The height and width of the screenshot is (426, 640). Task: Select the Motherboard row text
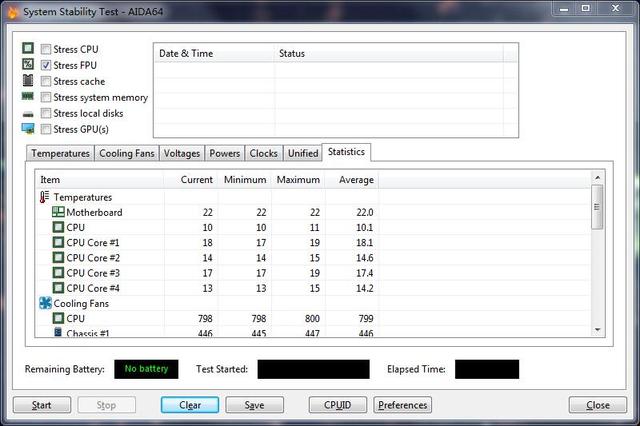tap(94, 212)
